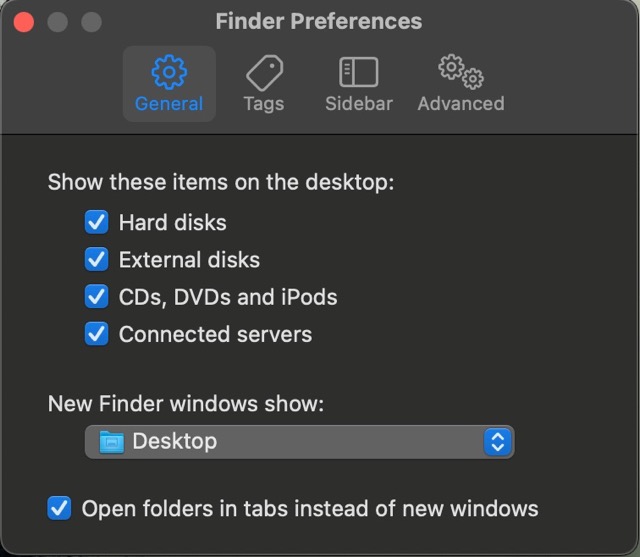Screen dimensions: 640x557
Task: Toggle Open folders in tabs checkbox
Action: click(60, 508)
